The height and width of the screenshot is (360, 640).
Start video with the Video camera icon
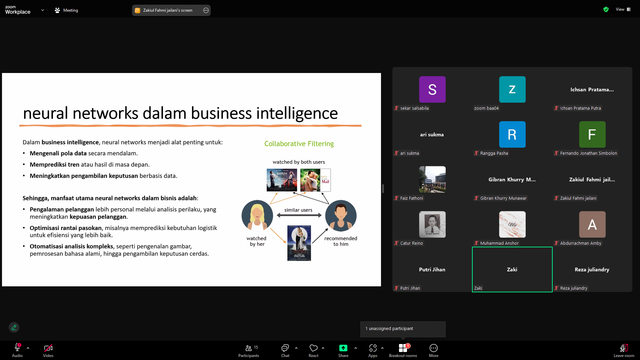[x=48, y=348]
